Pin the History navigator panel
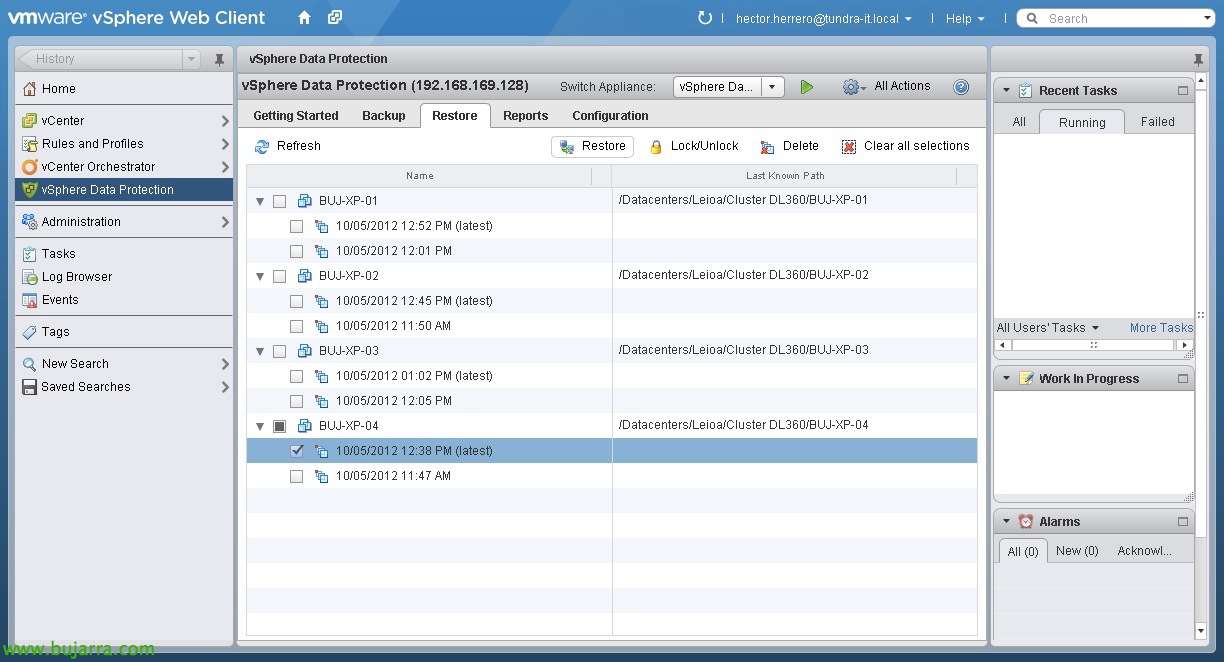Viewport: 1224px width, 662px height. tap(219, 60)
